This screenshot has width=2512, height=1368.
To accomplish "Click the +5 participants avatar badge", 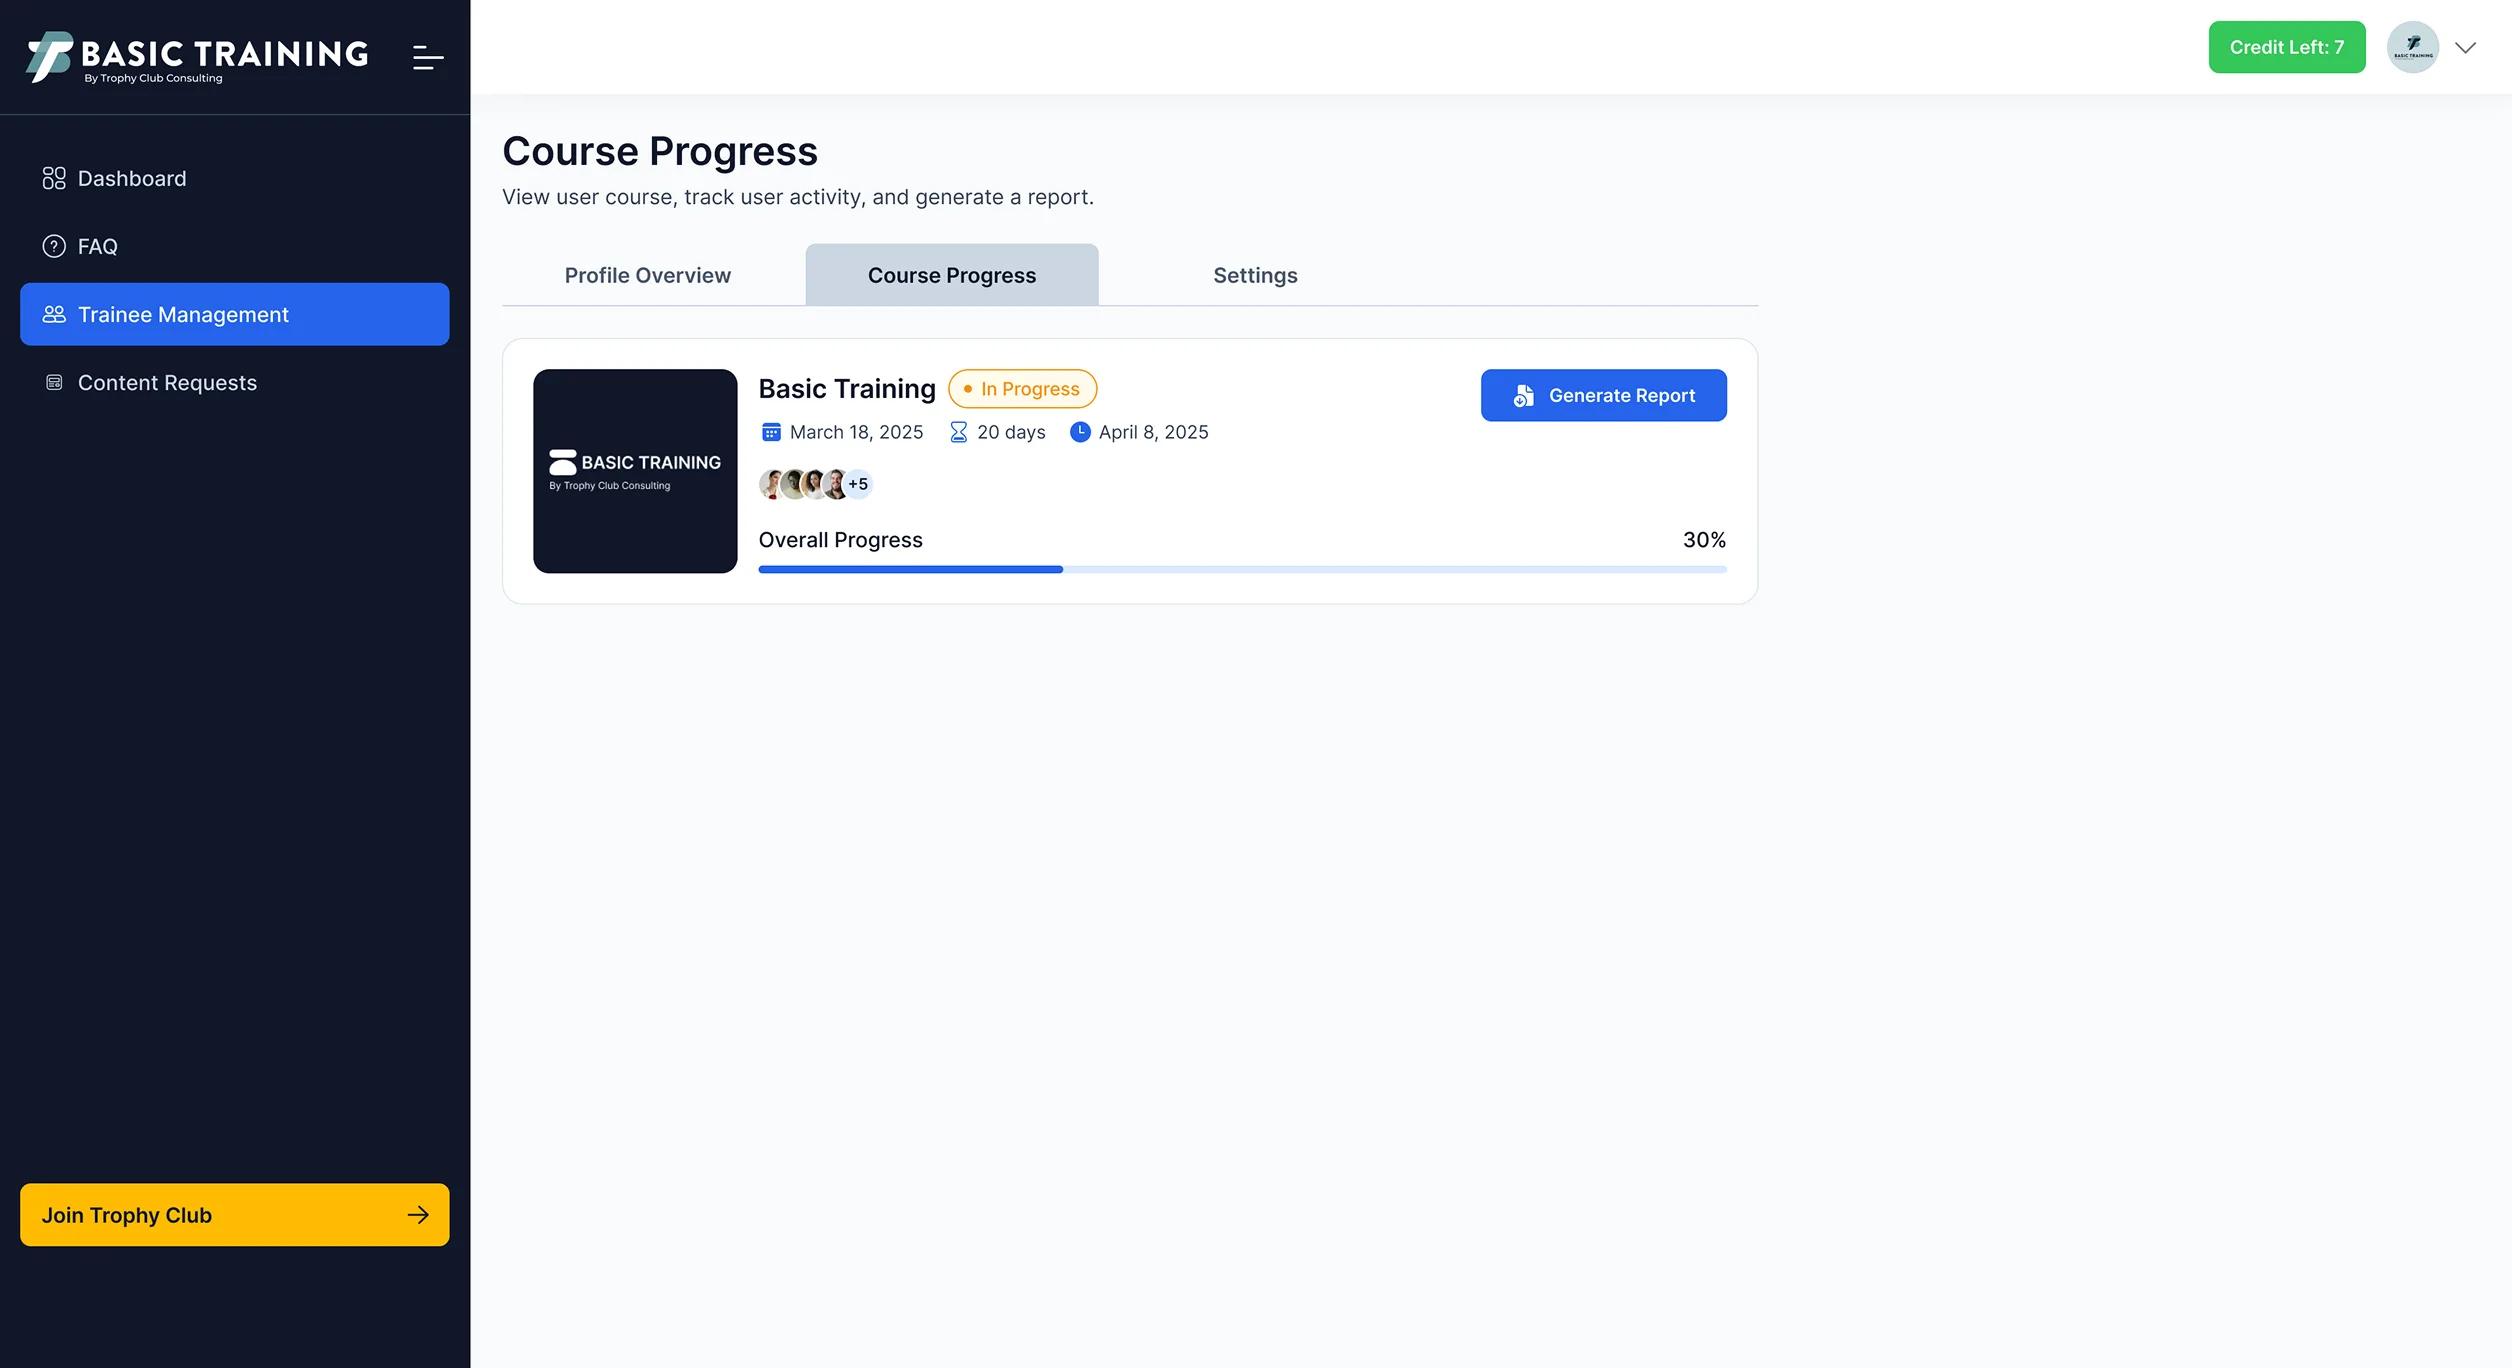I will pyautogui.click(x=858, y=484).
